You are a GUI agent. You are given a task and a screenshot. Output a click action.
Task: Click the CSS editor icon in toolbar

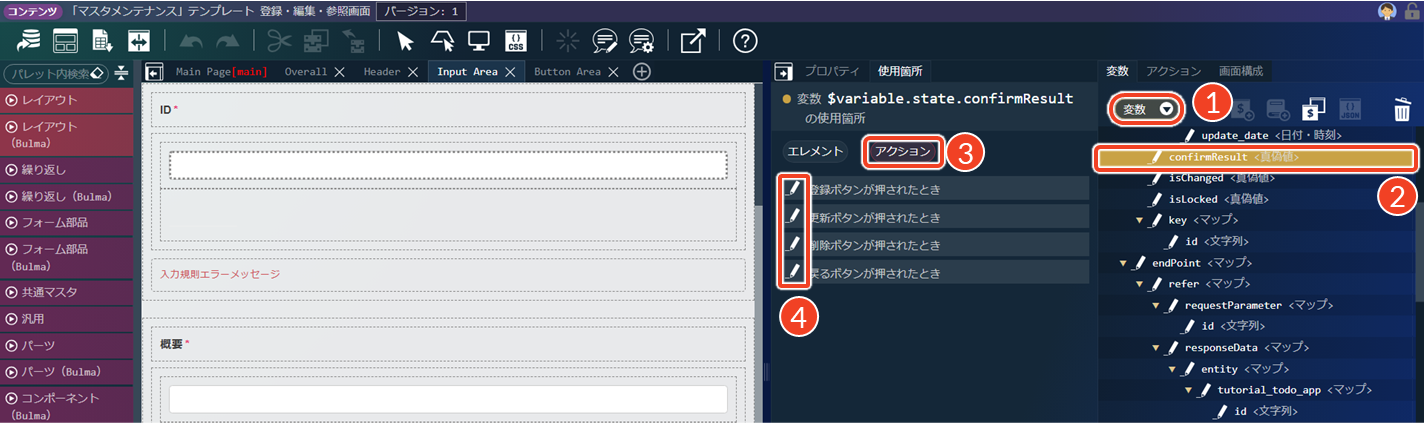pos(516,41)
